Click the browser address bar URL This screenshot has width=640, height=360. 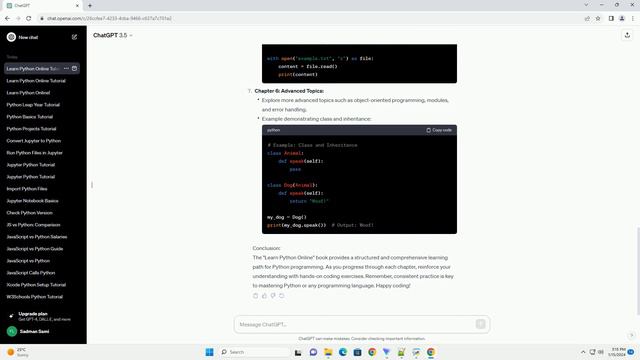(109, 18)
